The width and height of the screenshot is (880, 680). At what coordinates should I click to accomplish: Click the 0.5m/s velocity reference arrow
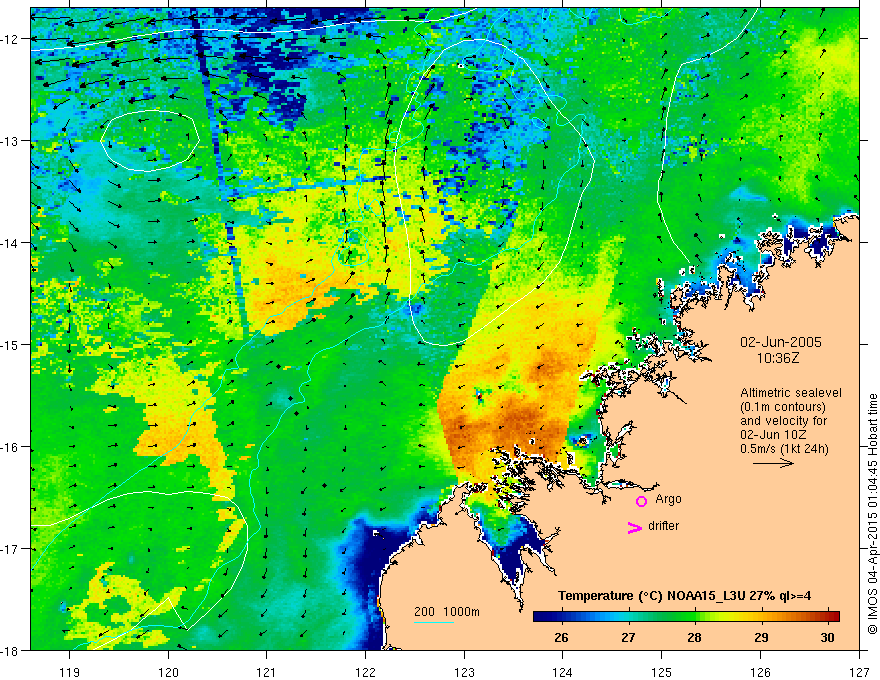click(773, 463)
